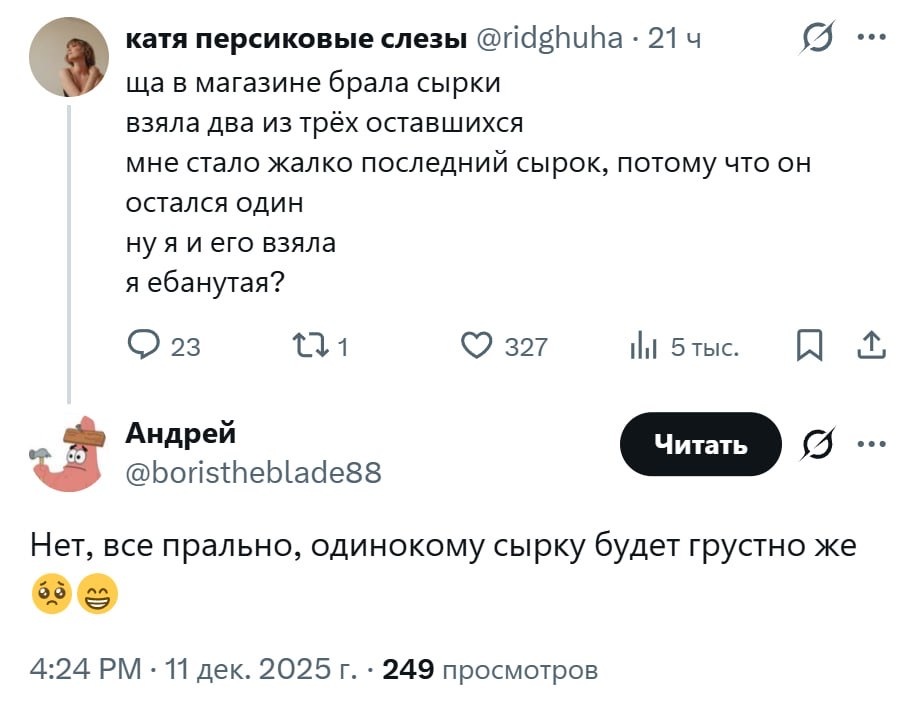This screenshot has width=916, height=720.
Task: Click the Андрей display name
Action: 181,433
